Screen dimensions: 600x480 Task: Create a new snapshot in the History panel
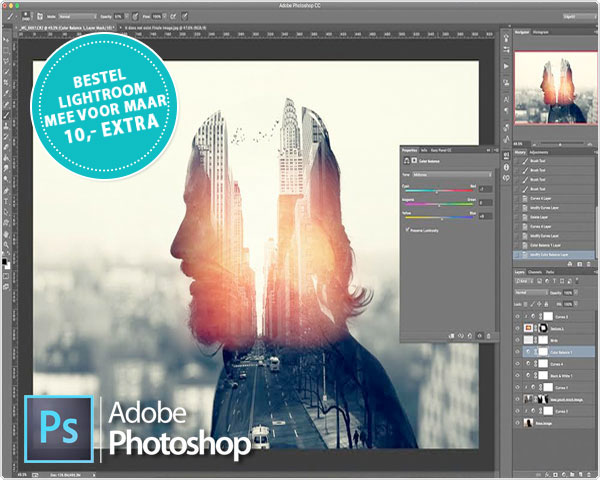[580, 264]
